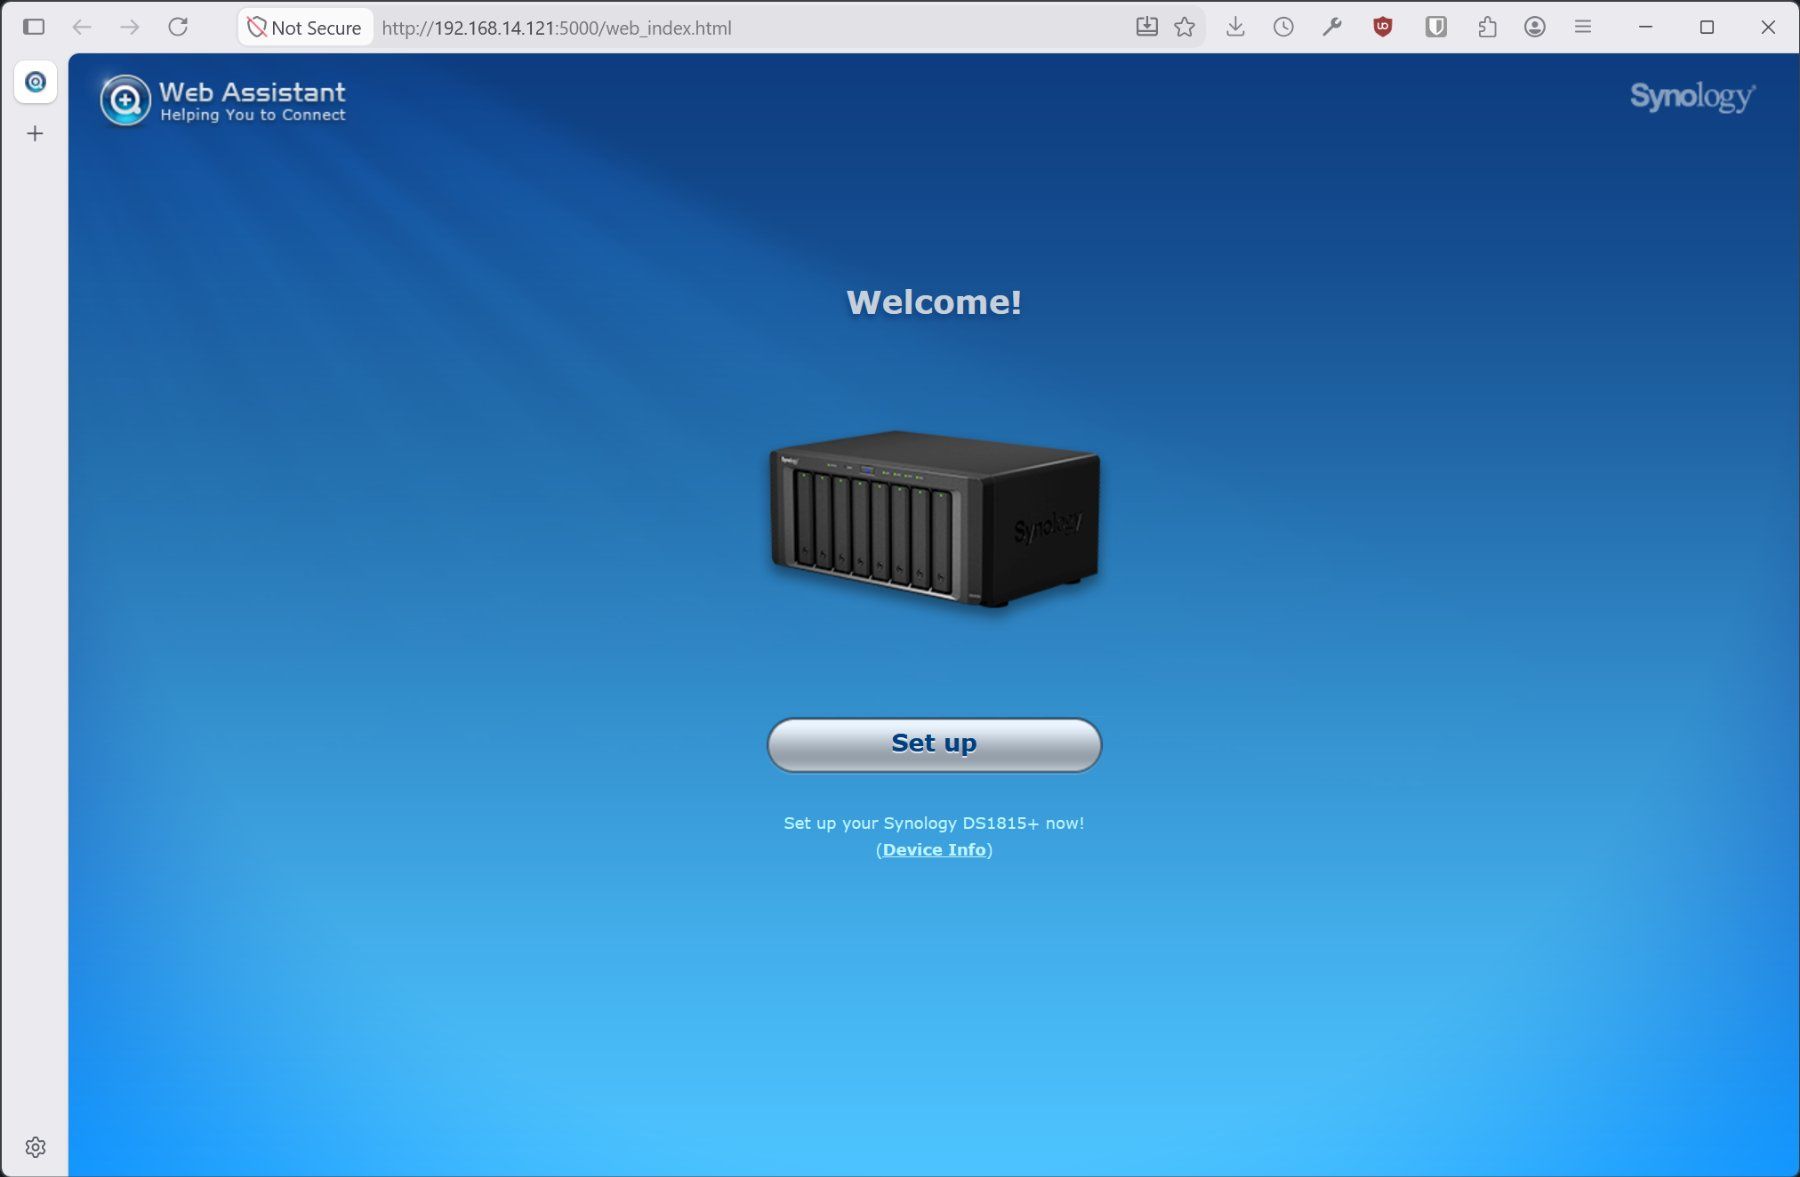
Task: Open the account profile icon
Action: coord(1535,27)
